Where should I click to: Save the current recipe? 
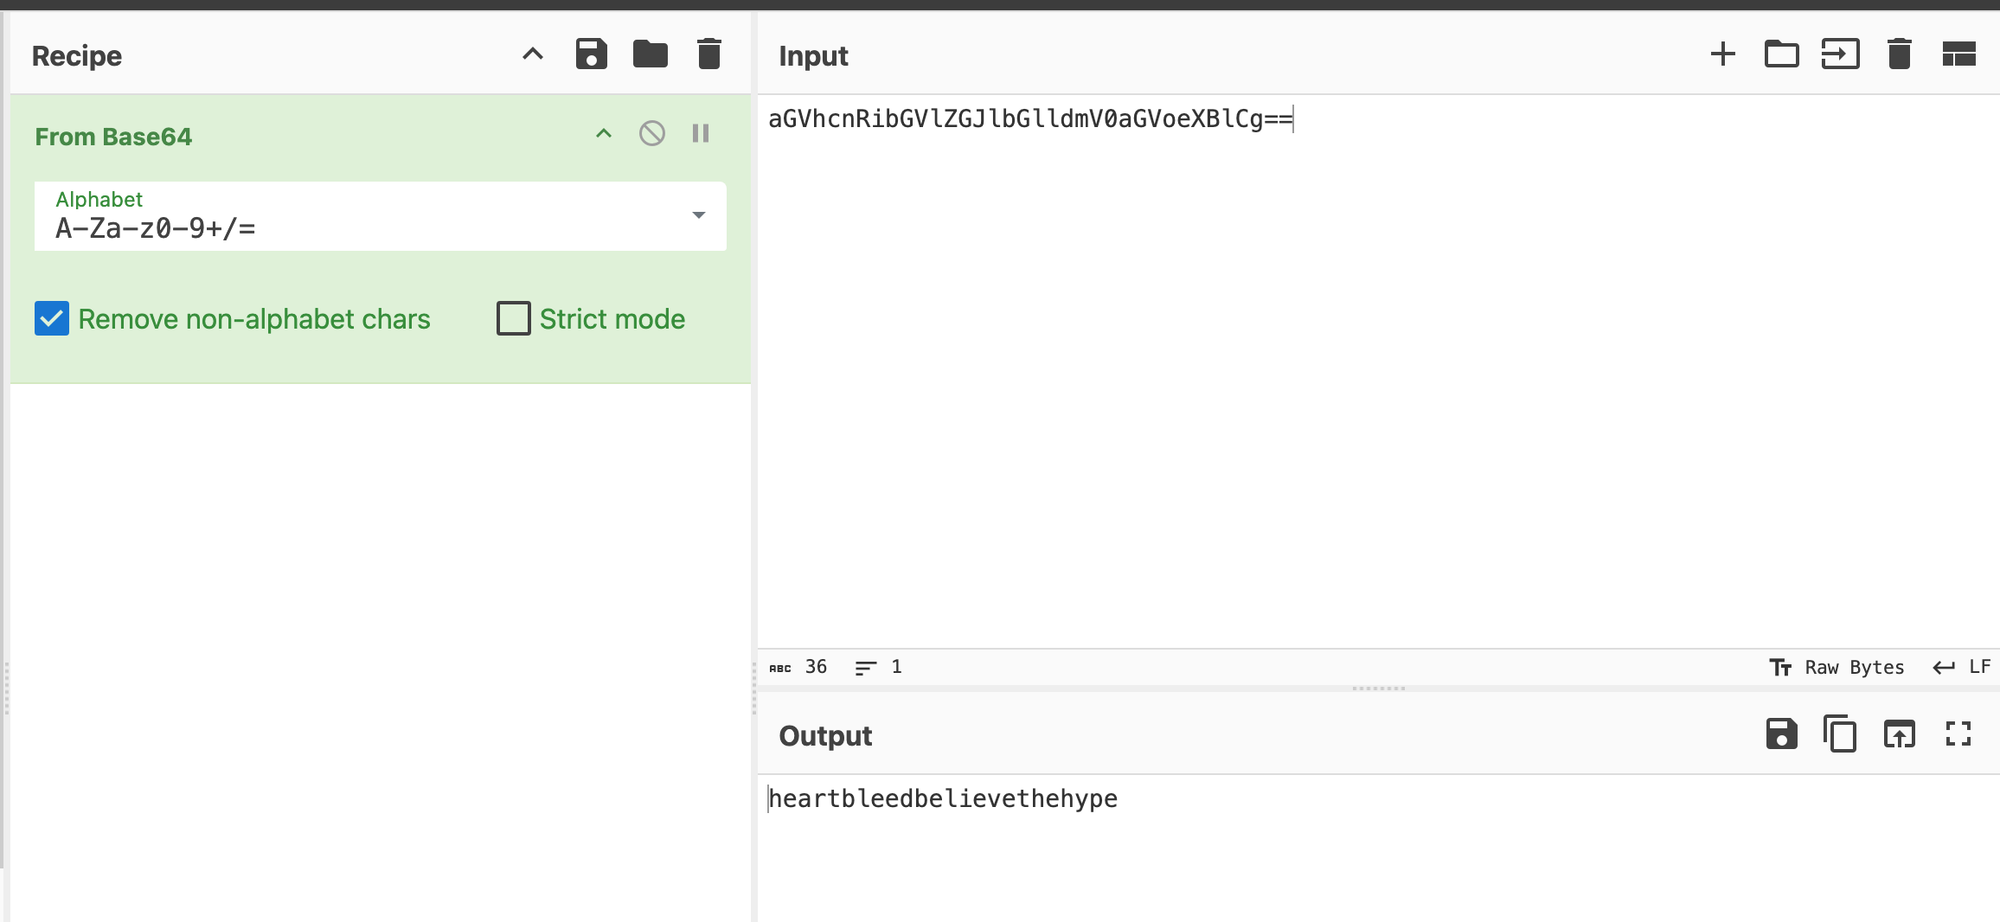[591, 54]
